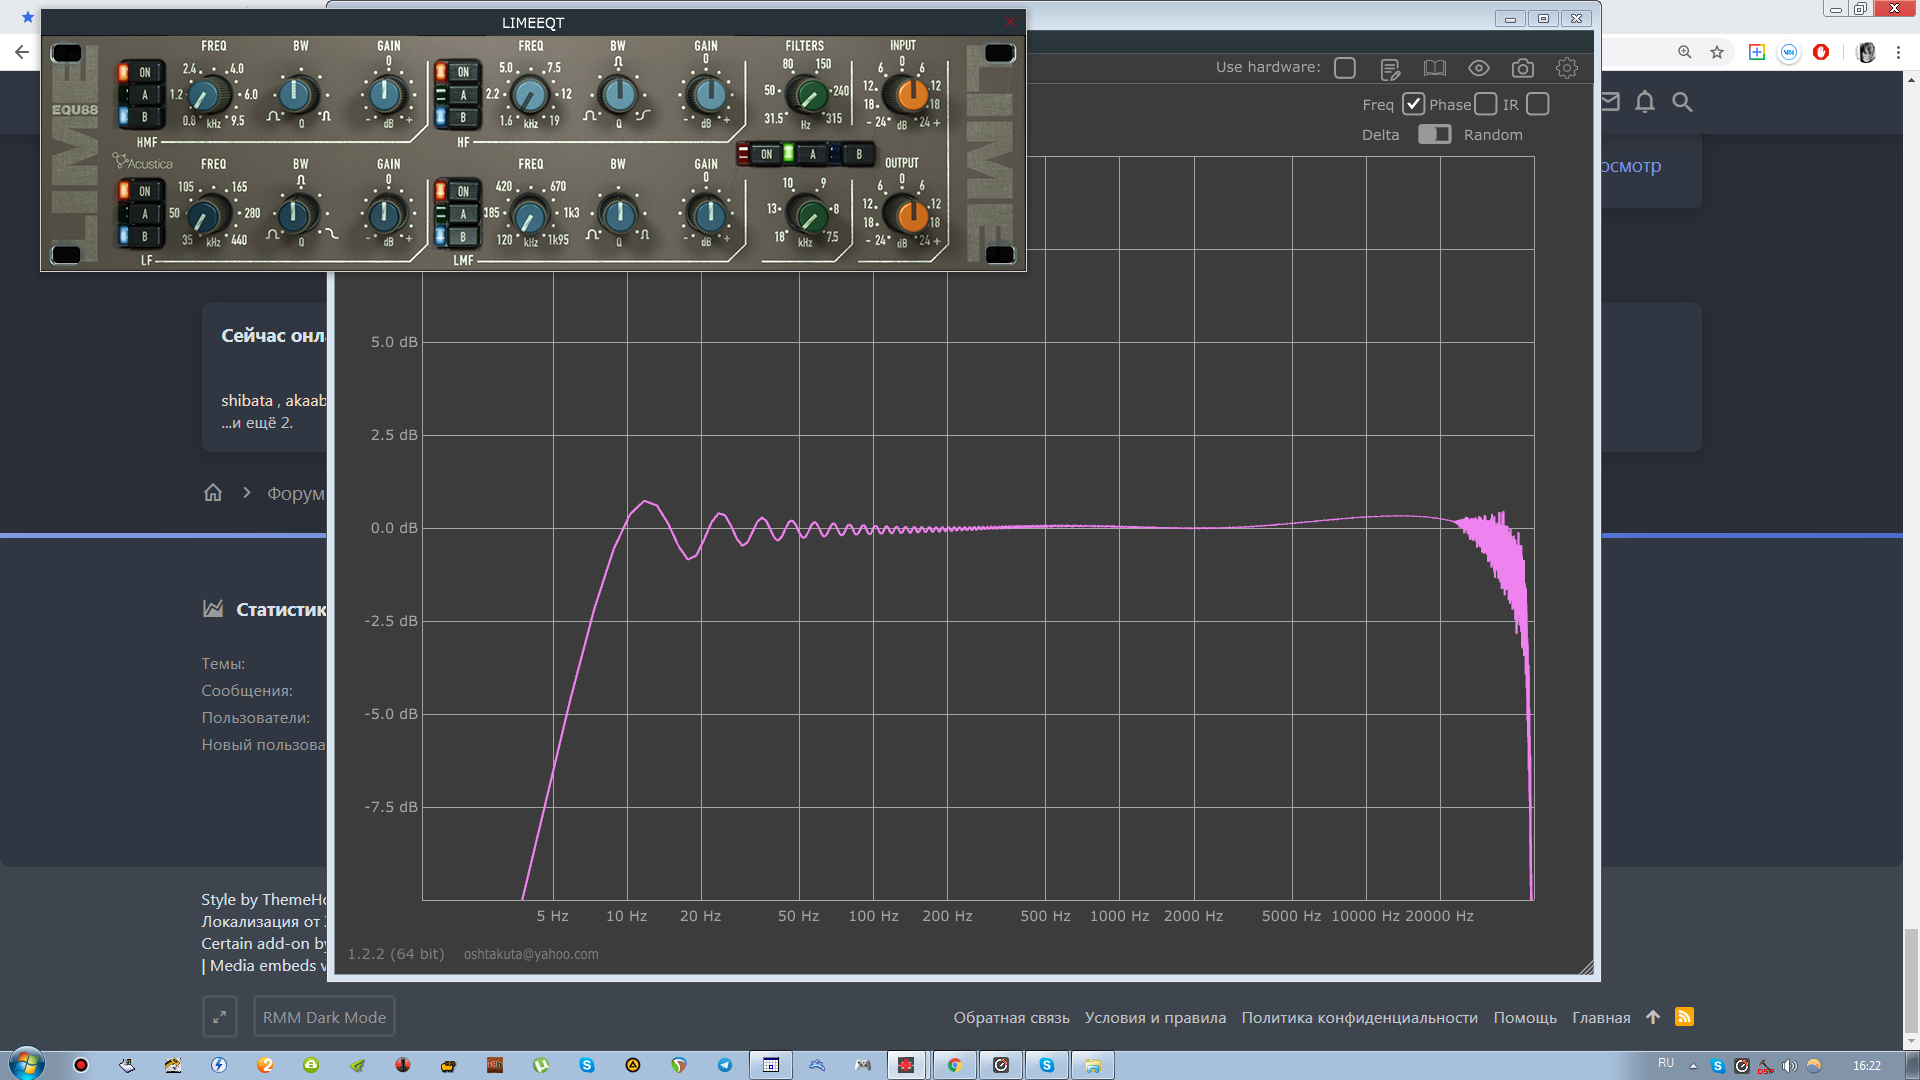1920x1080 pixels.
Task: Click the forum notifications bell icon
Action: [1645, 102]
